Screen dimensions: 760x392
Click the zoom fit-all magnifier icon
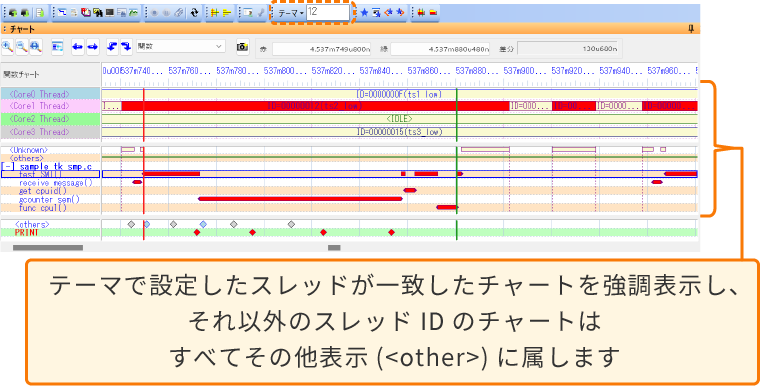(35, 47)
